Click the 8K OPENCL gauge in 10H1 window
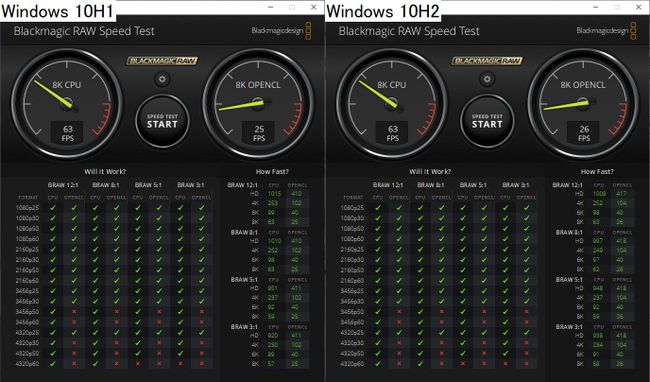Screen dimensions: 650x382 tap(258, 104)
